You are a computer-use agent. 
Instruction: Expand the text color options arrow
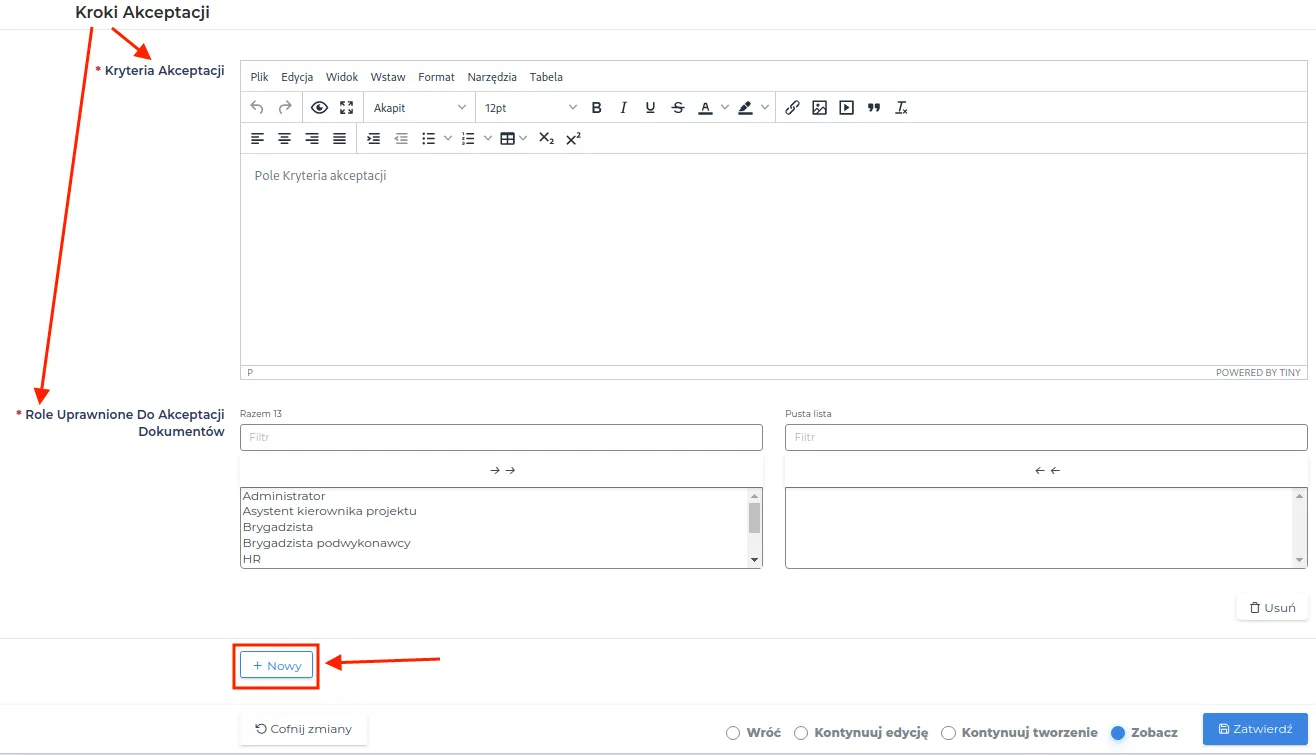coord(725,107)
